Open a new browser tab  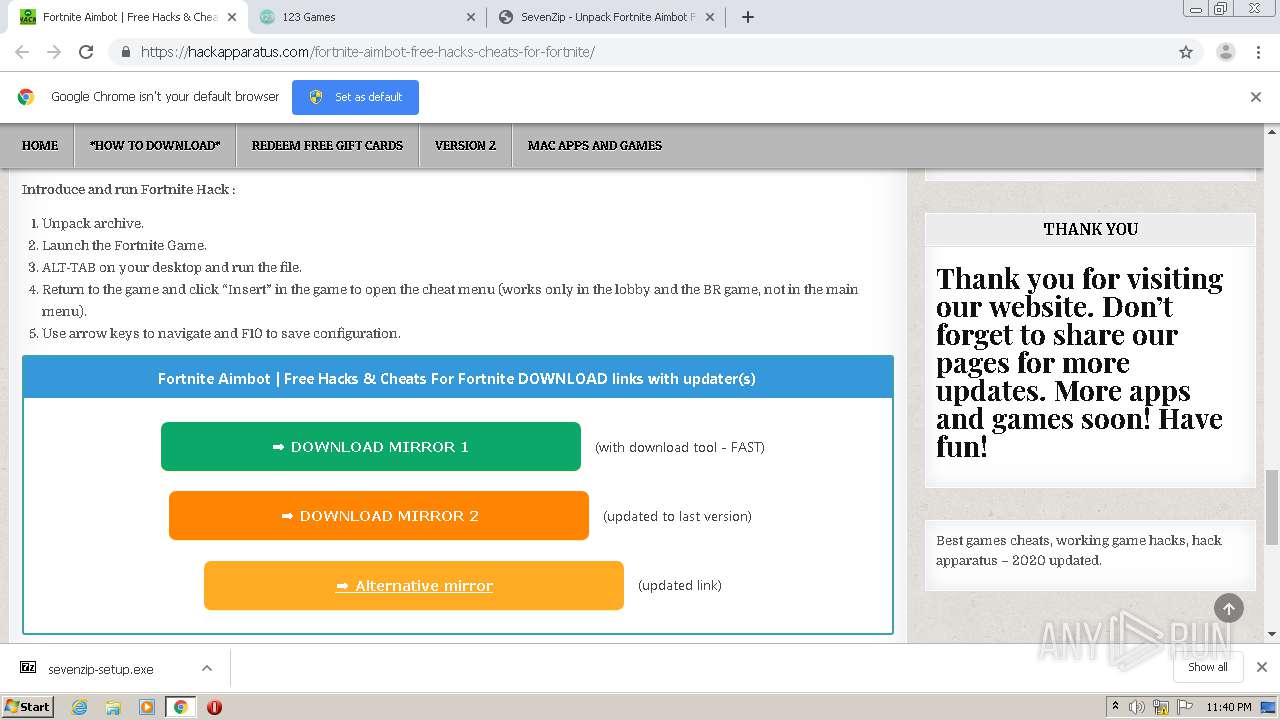click(747, 17)
